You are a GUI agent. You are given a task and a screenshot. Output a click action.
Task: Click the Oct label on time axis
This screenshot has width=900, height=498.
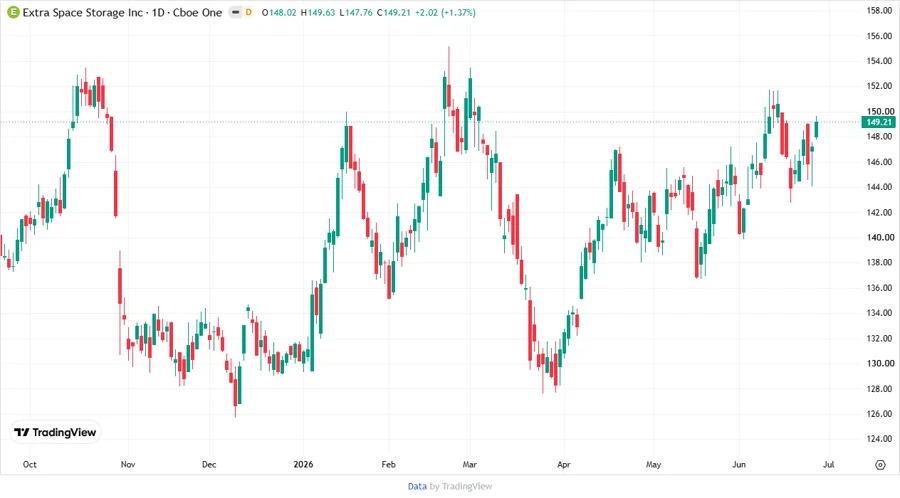click(x=29, y=464)
